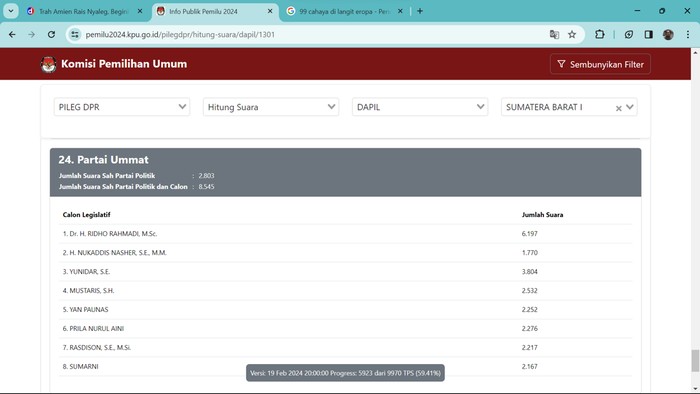Expand the SUMATERA BARAT I dropdown arrow

629,107
